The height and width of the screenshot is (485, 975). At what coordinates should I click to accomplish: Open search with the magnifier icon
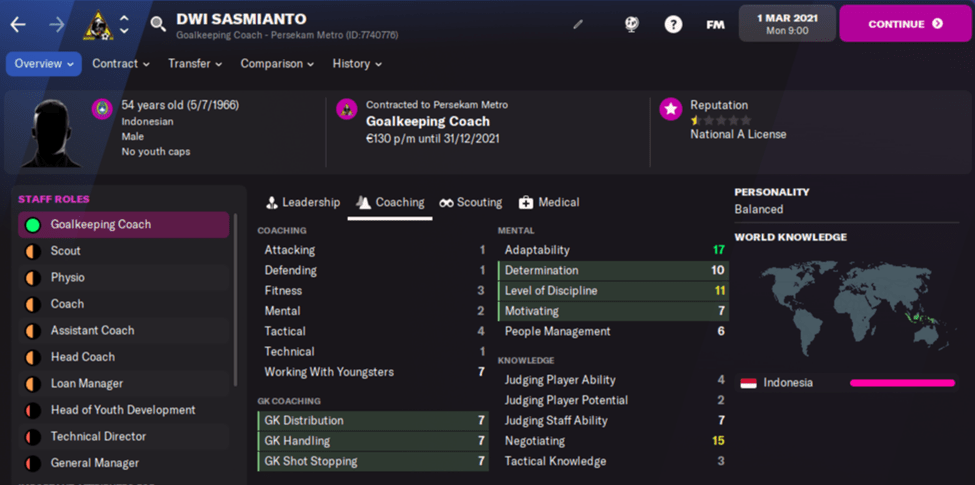pos(158,24)
